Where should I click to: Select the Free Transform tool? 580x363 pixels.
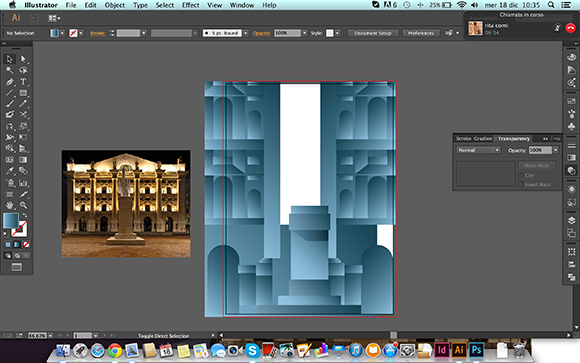[x=23, y=137]
